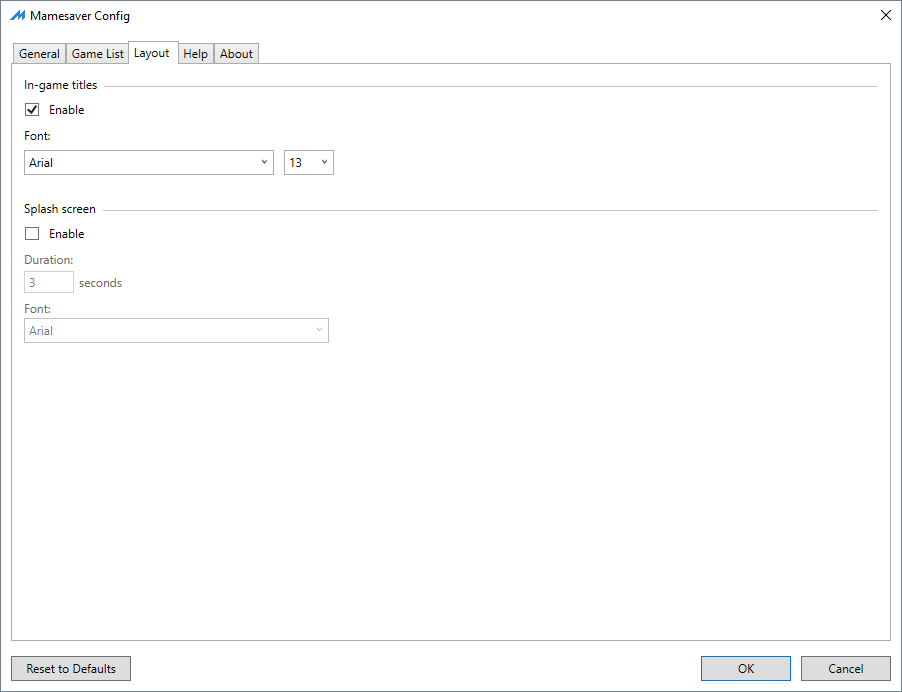The height and width of the screenshot is (692, 902).
Task: Click the 'seconds' label
Action: 101,283
